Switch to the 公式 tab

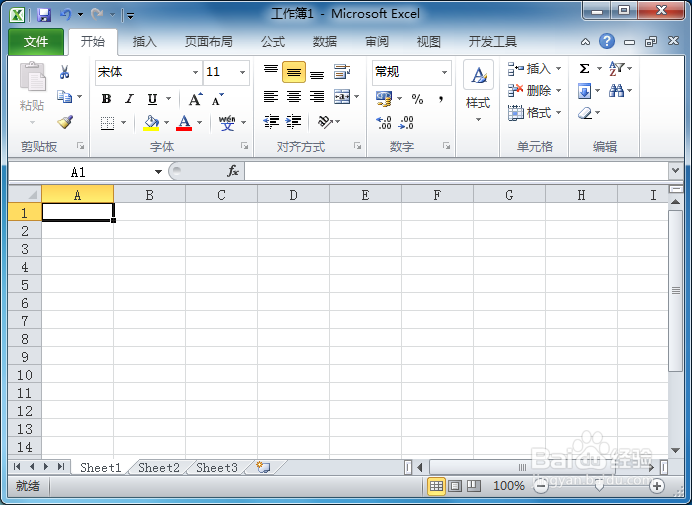coord(273,42)
